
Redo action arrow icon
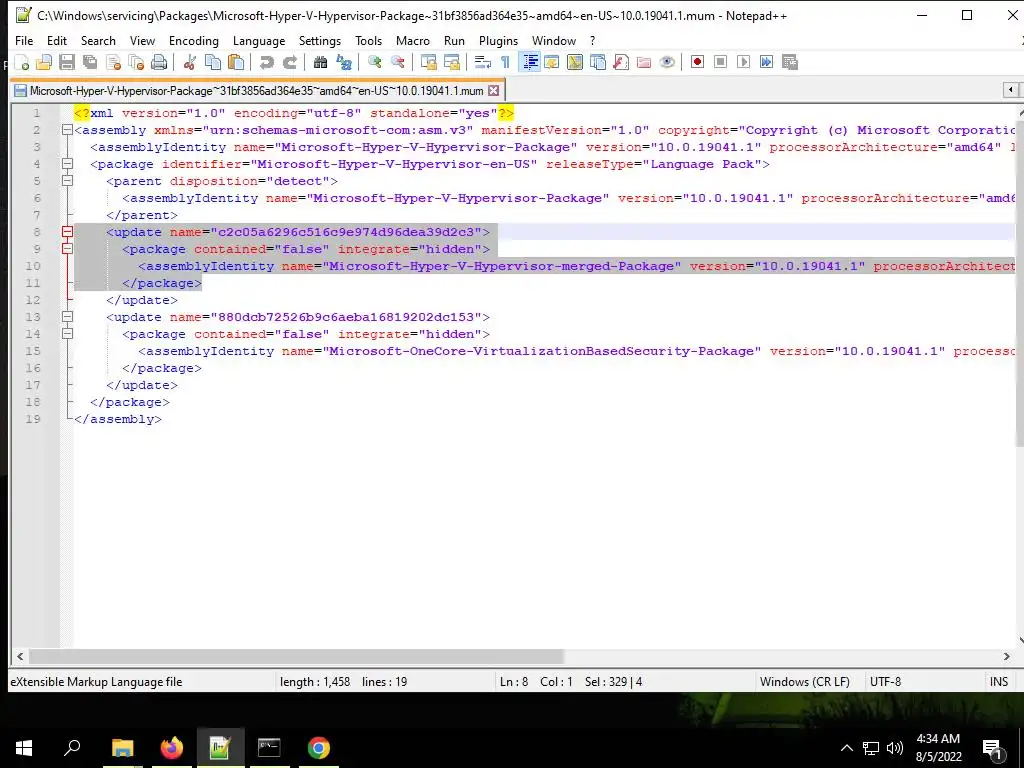(x=290, y=62)
